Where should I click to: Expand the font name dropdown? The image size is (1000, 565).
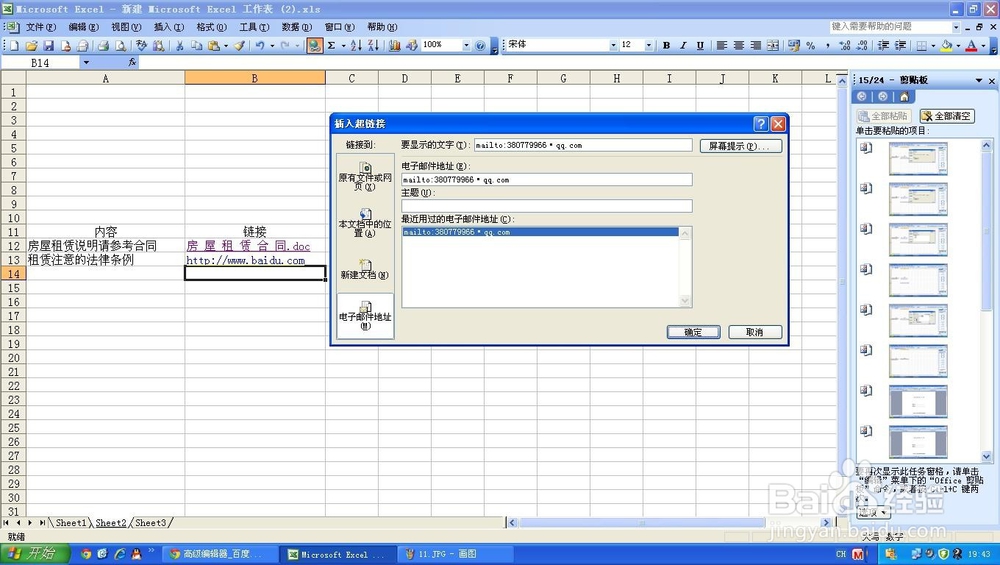tap(613, 45)
